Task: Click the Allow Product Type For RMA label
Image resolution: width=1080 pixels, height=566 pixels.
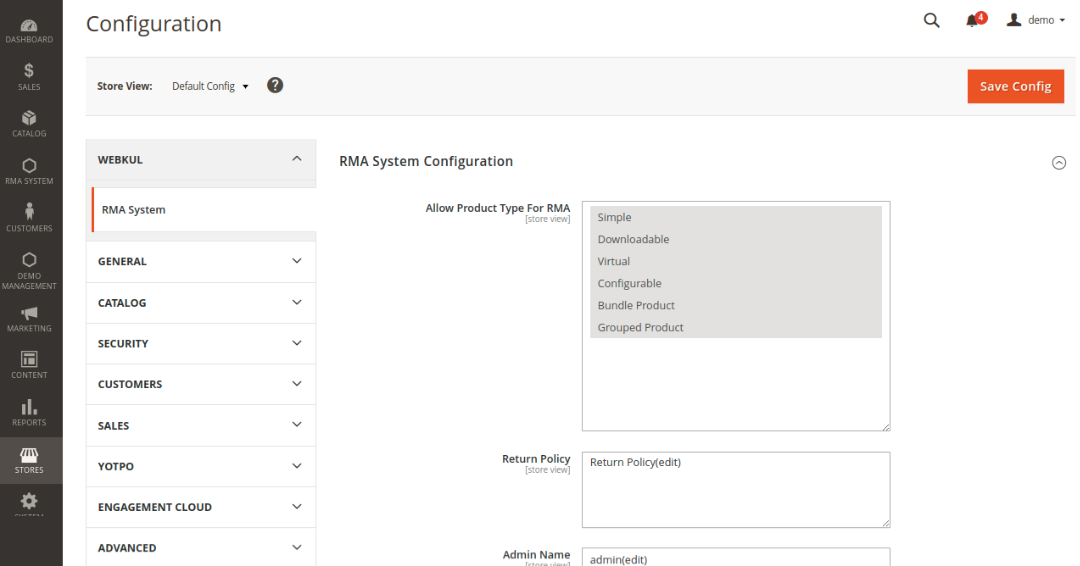Action: coord(497,208)
